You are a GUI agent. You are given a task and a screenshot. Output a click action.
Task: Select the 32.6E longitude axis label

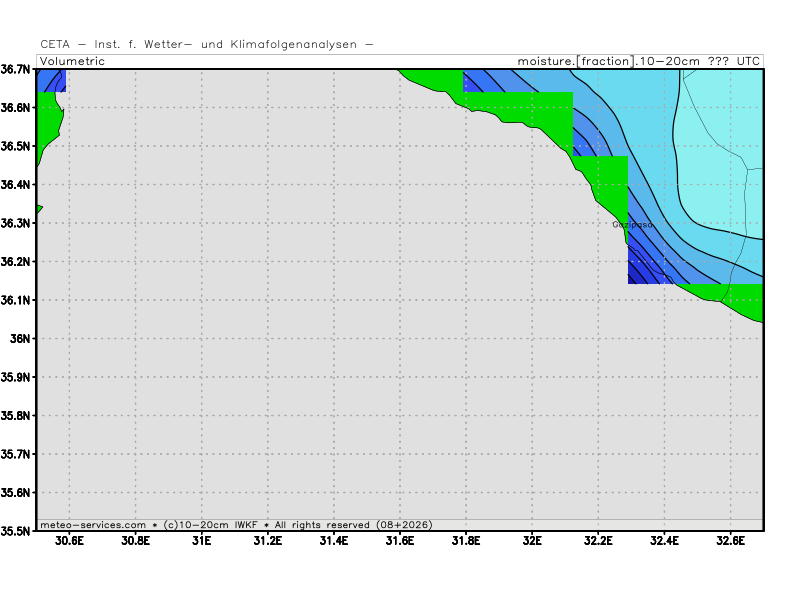click(x=730, y=541)
